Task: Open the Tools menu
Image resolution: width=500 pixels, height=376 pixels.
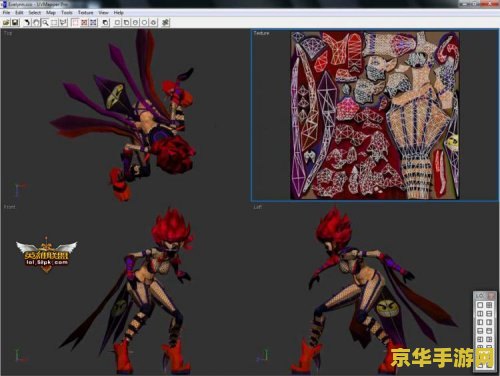Action: [67, 13]
